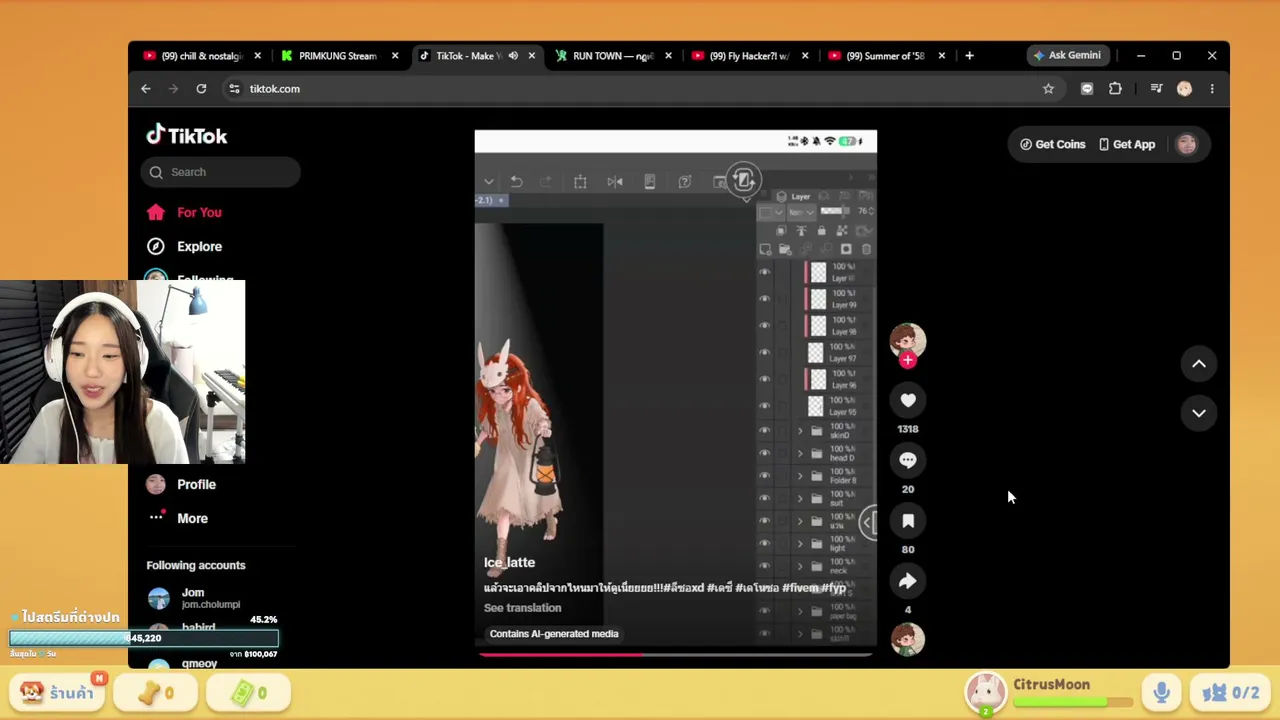Open the Ice_latte creator username

pos(510,563)
